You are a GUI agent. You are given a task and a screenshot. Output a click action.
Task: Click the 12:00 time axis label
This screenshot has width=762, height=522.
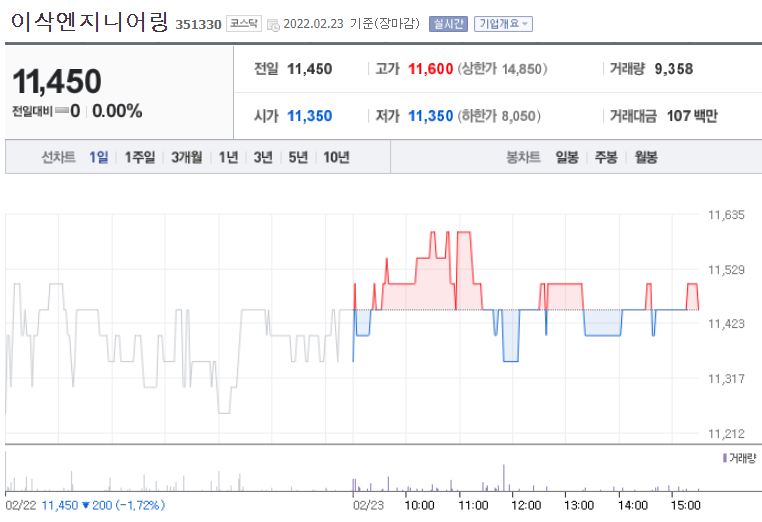coord(526,505)
